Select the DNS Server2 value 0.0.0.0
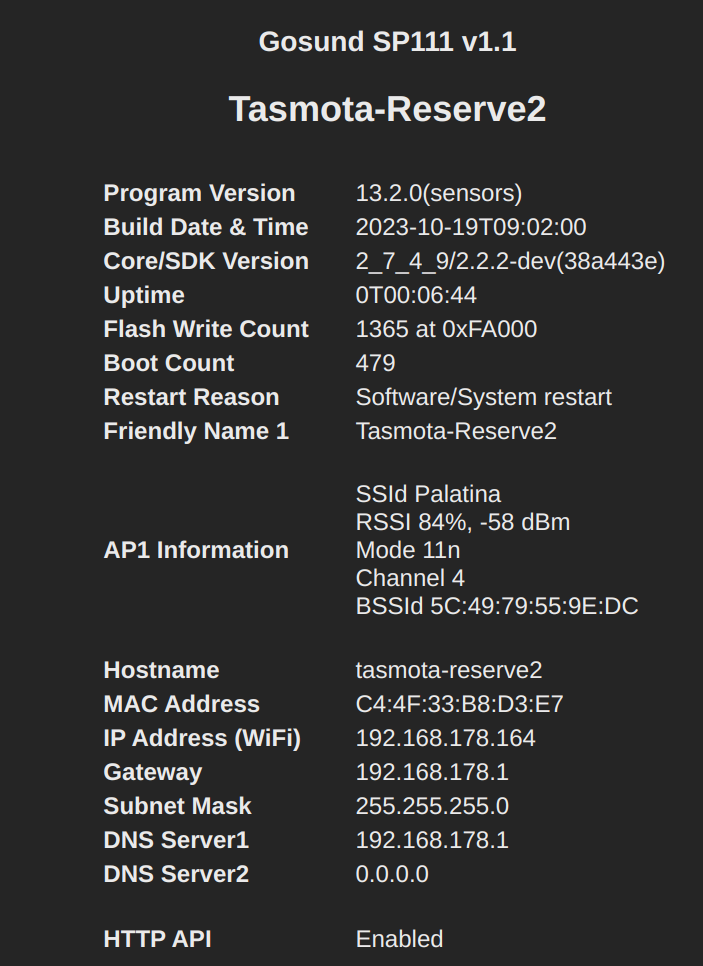This screenshot has height=966, width=703. click(x=392, y=875)
